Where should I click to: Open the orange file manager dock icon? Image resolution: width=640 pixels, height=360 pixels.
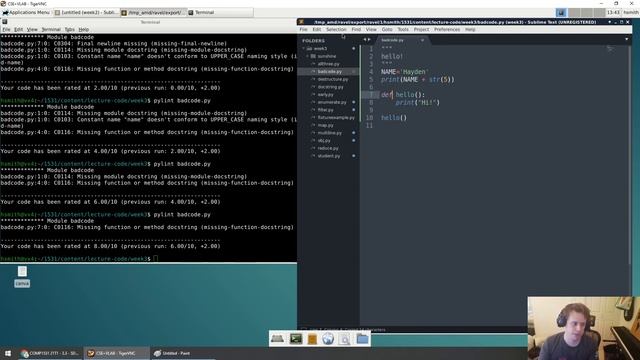[x=312, y=339]
